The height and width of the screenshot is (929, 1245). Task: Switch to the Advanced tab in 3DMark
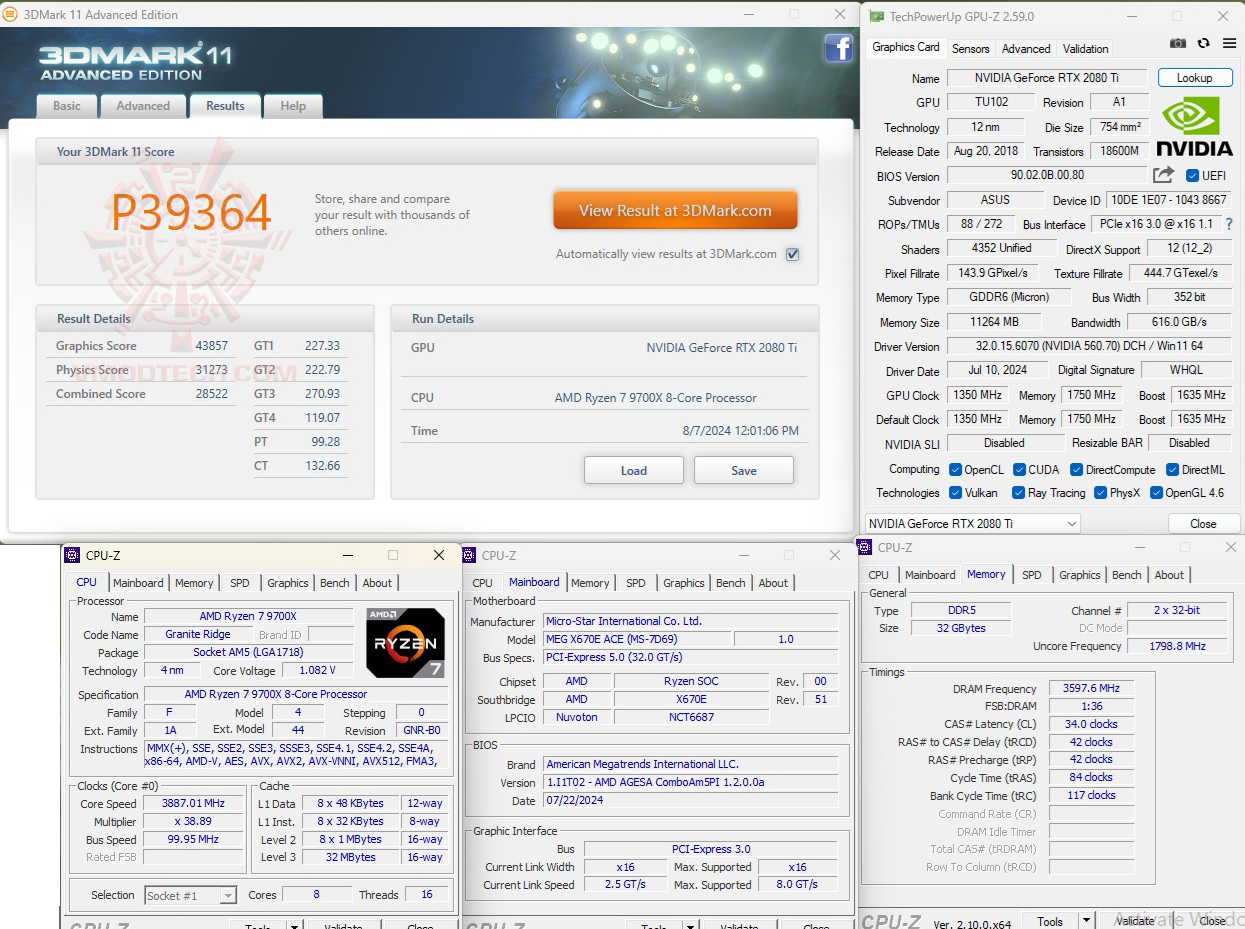[x=143, y=106]
